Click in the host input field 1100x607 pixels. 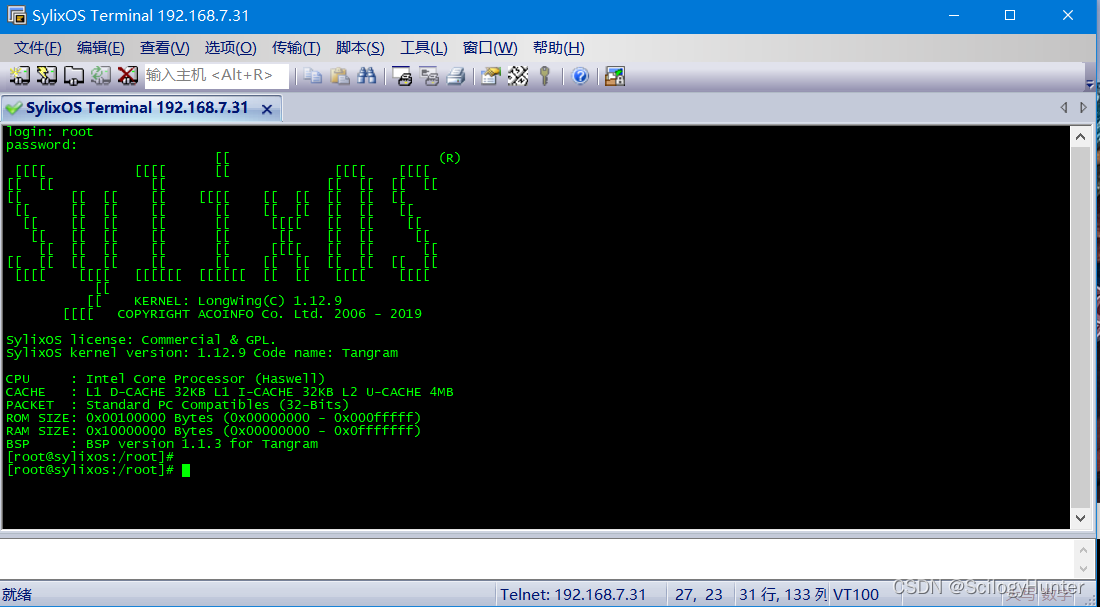[x=217, y=75]
